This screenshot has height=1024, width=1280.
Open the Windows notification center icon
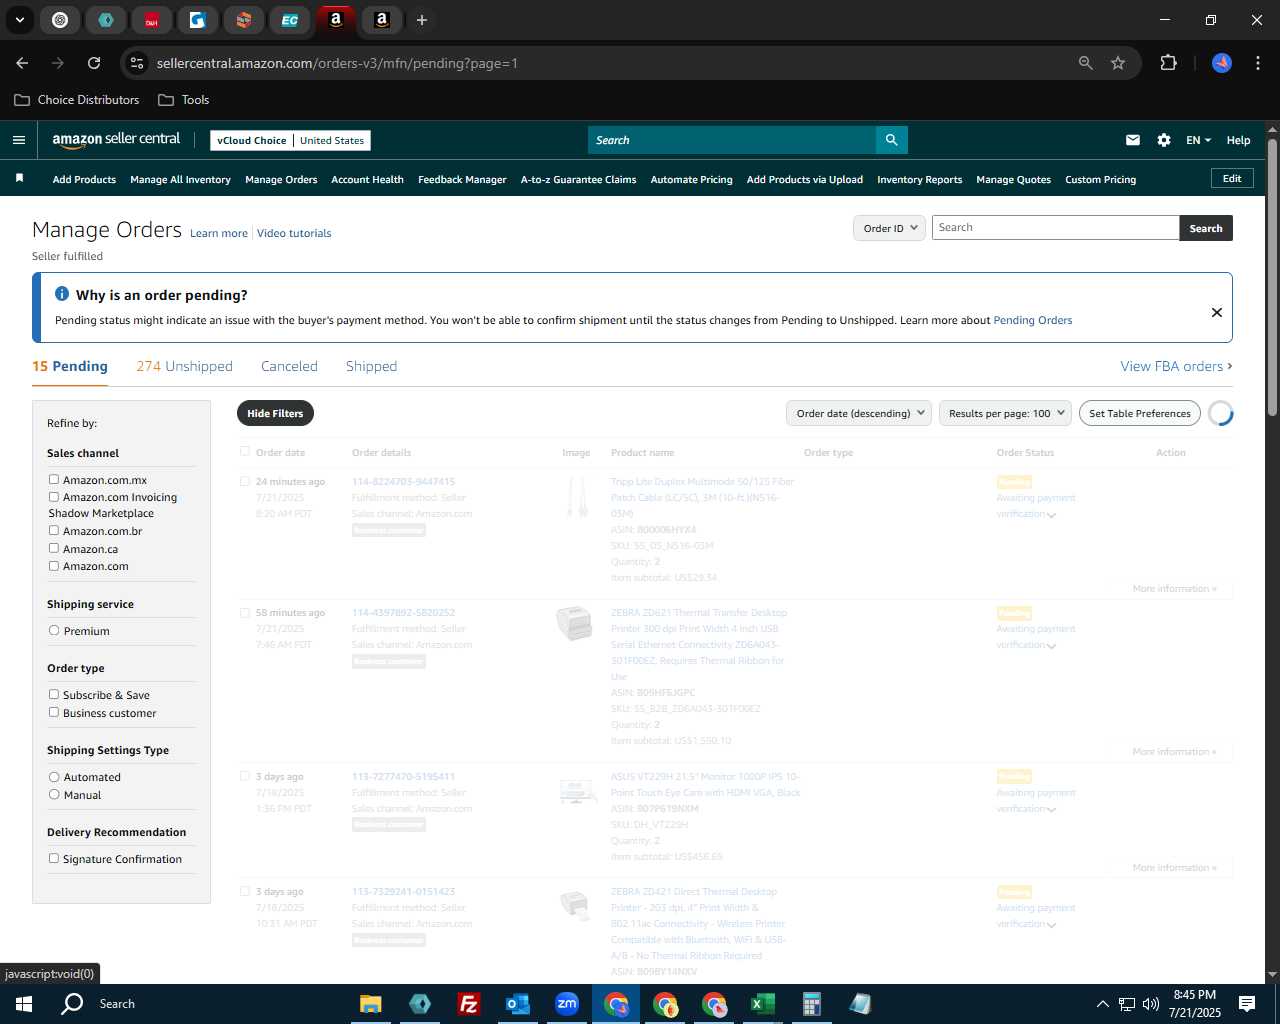pyautogui.click(x=1247, y=1004)
